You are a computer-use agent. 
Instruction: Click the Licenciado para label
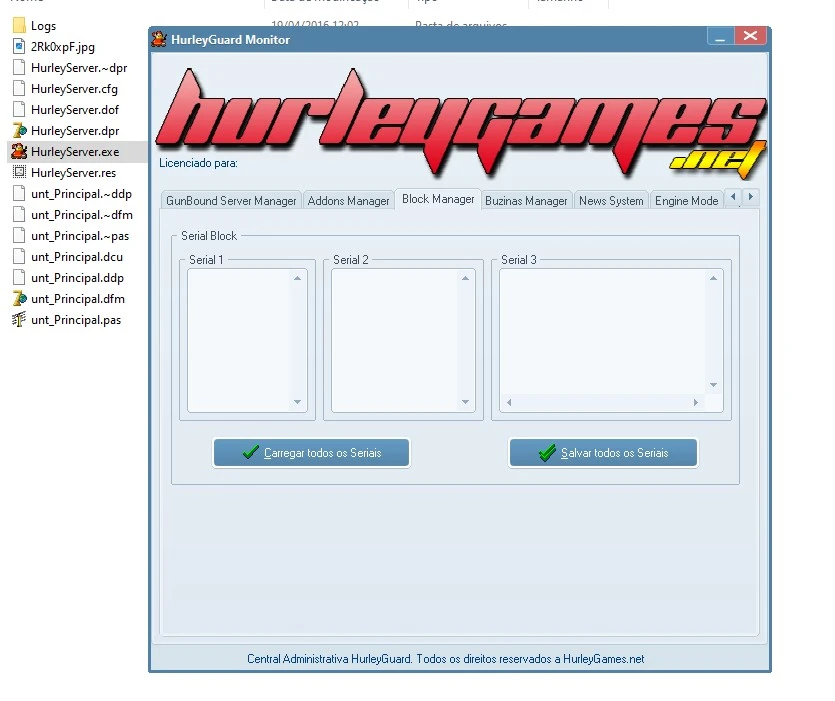[x=198, y=163]
